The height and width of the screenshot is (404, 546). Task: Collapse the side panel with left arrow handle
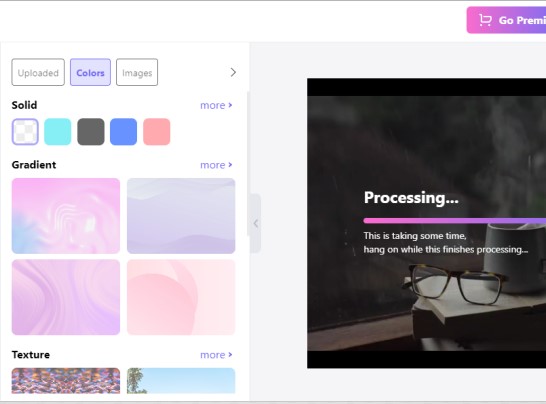pyautogui.click(x=256, y=223)
